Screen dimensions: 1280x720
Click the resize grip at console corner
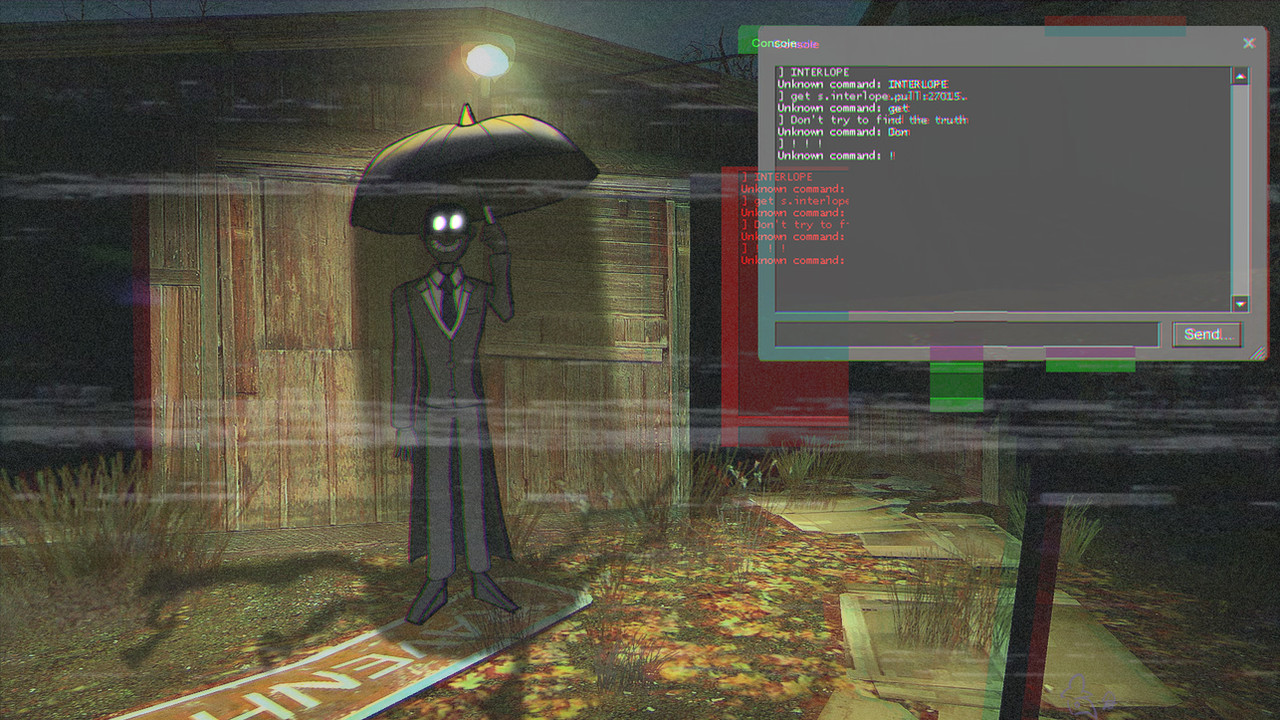click(1258, 352)
